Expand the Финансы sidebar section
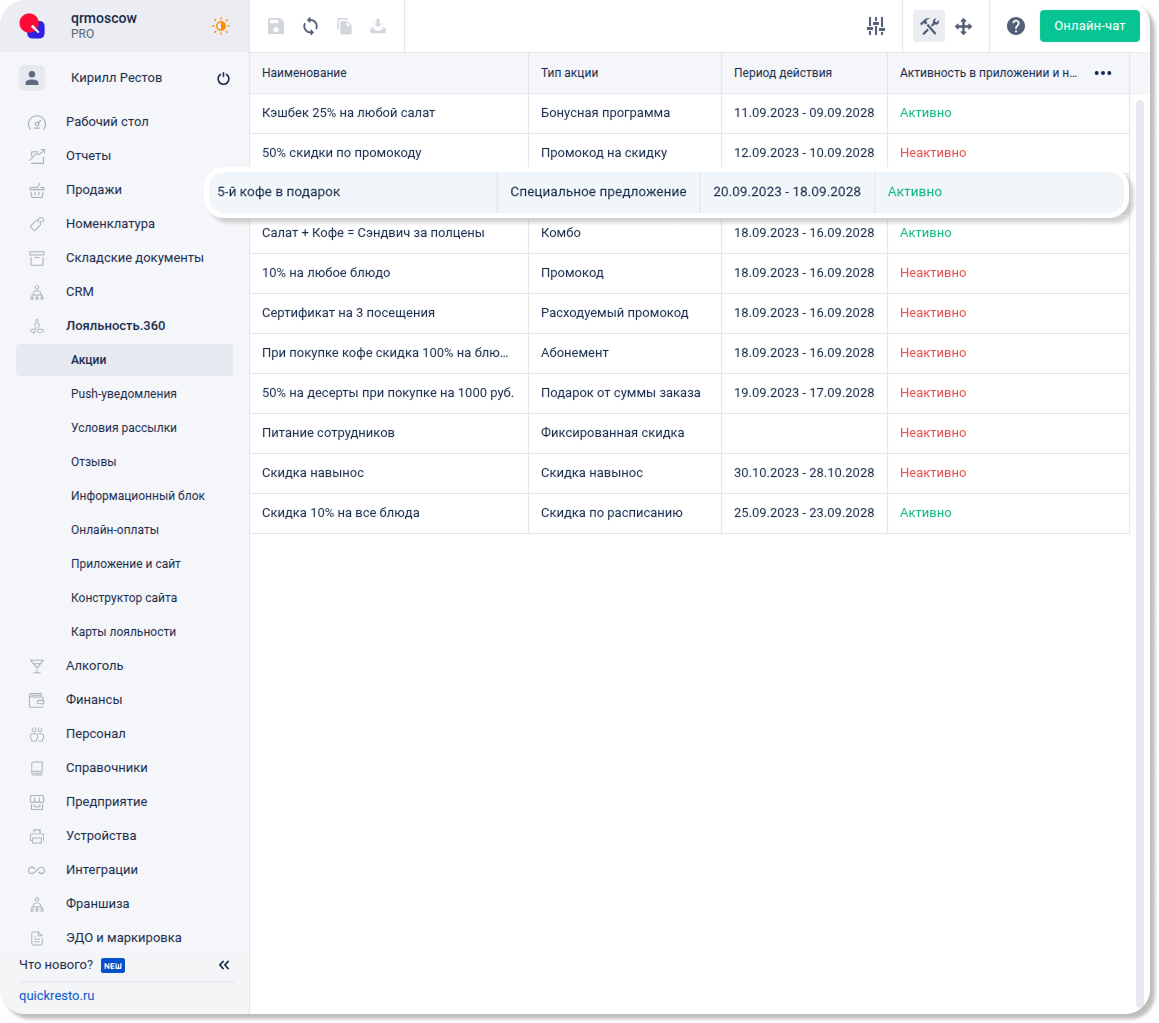 coord(94,700)
